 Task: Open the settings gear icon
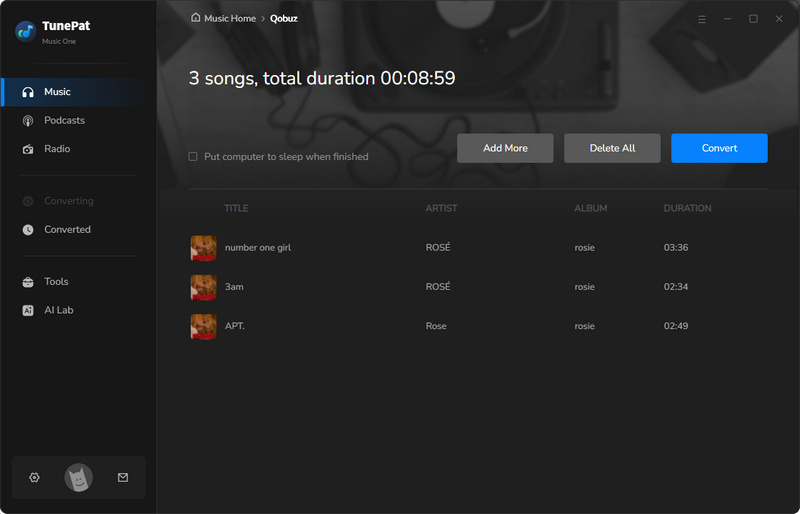point(34,478)
